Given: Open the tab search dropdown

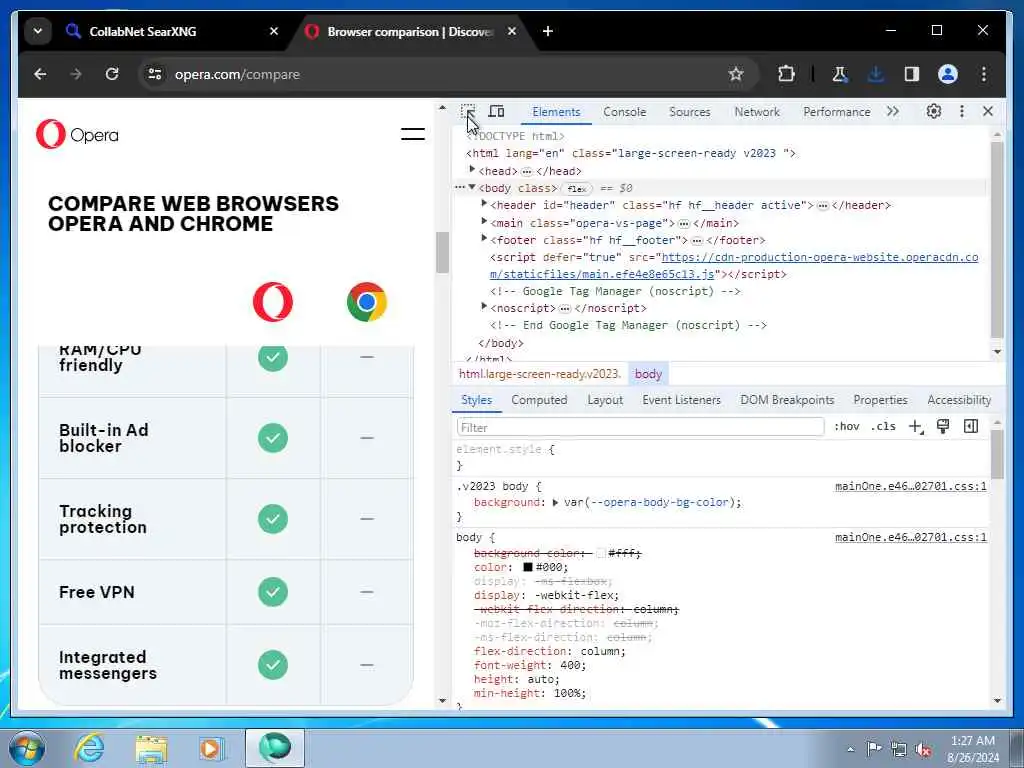Looking at the screenshot, I should point(38,31).
